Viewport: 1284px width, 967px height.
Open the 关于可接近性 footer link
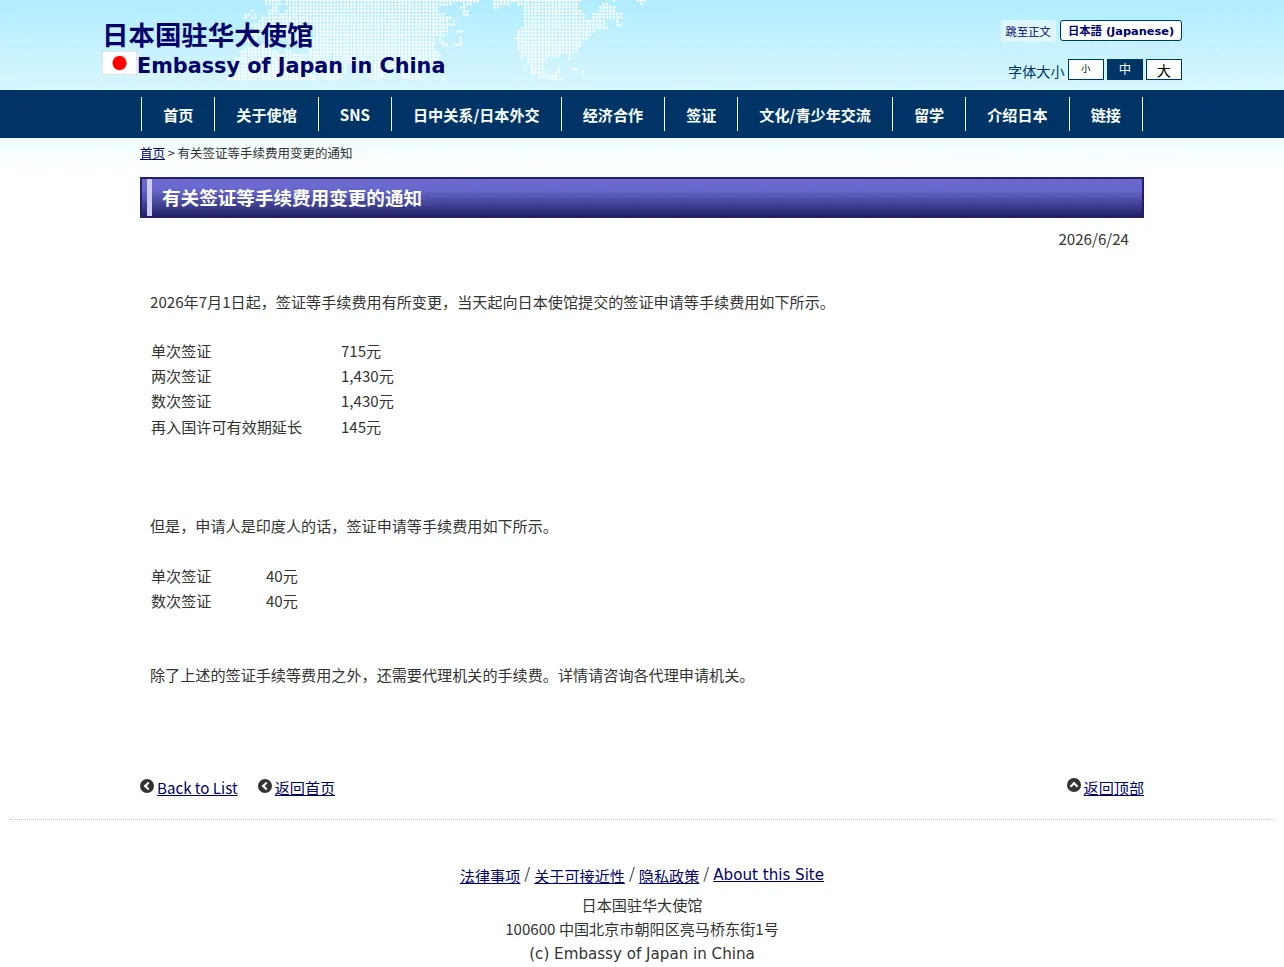(579, 876)
